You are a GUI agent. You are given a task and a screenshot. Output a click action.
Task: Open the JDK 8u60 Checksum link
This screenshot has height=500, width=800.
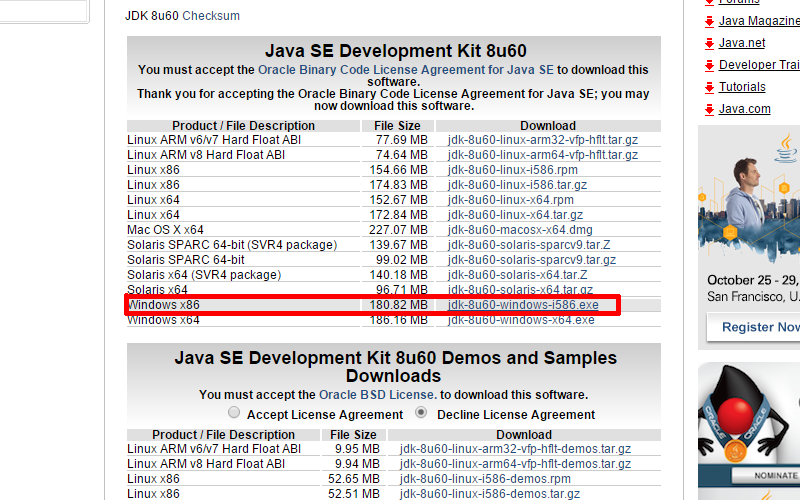click(x=211, y=16)
